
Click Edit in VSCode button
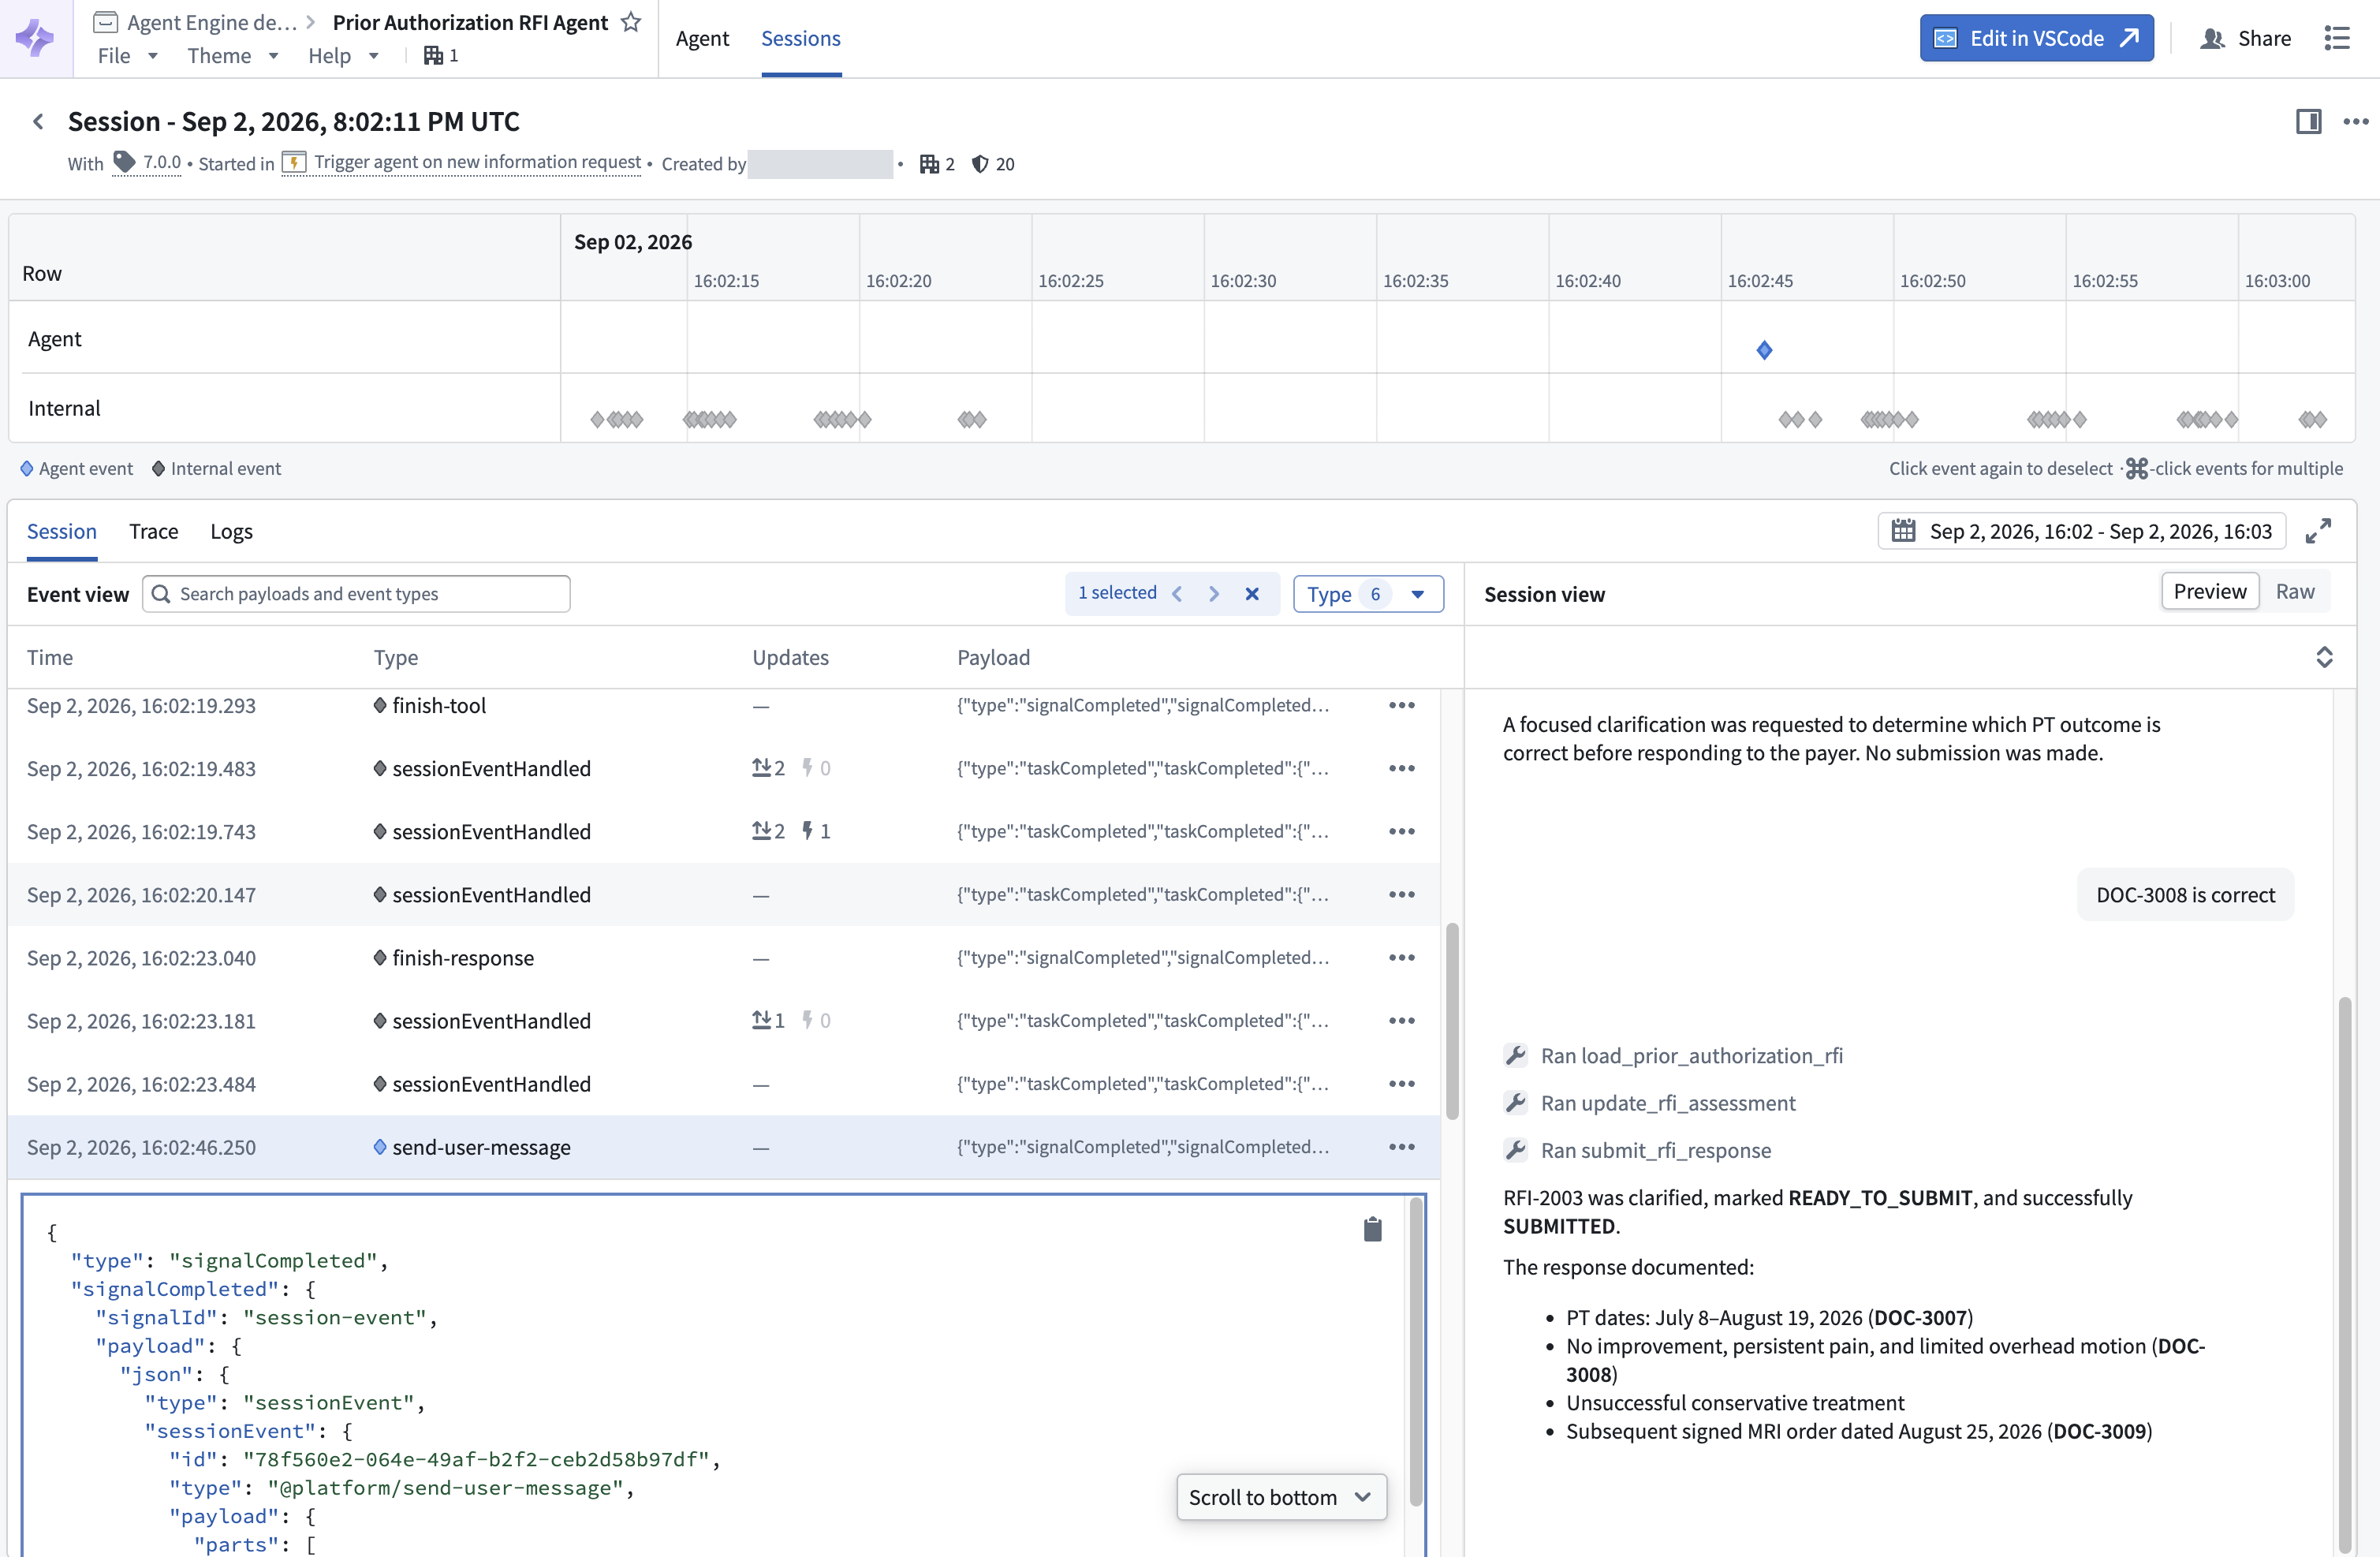click(x=2036, y=38)
